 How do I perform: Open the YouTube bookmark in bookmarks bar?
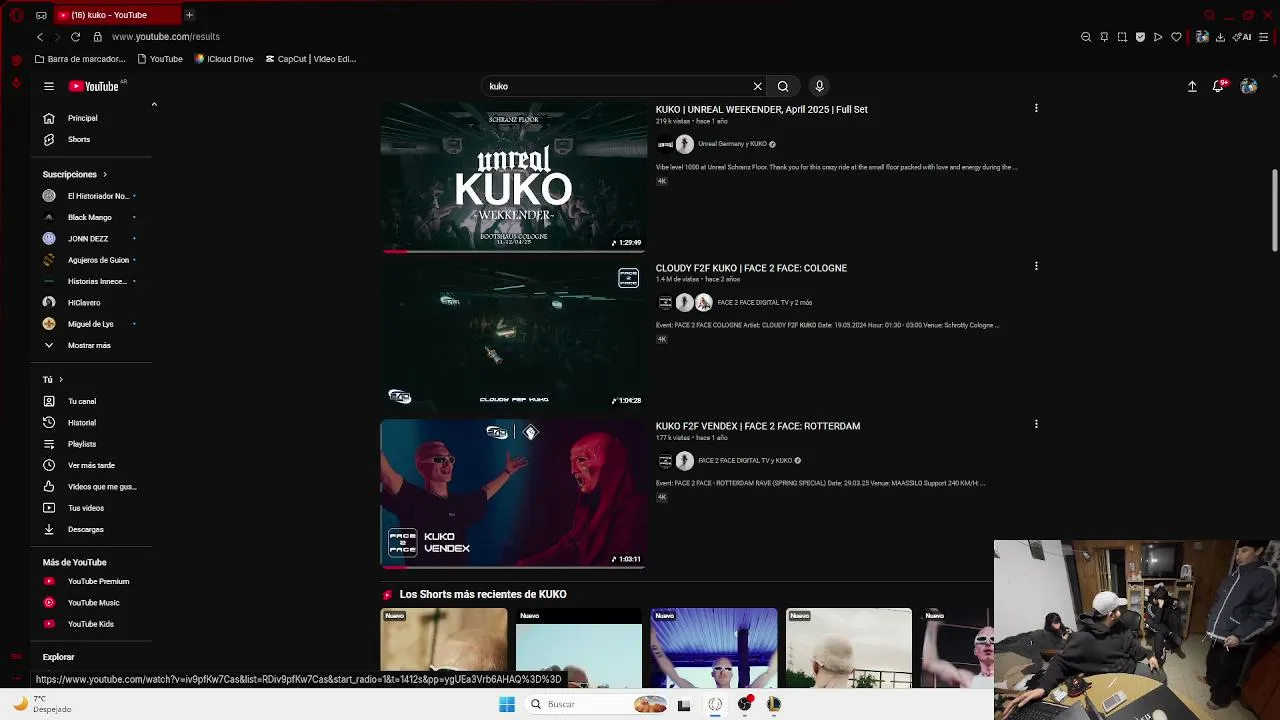point(160,59)
